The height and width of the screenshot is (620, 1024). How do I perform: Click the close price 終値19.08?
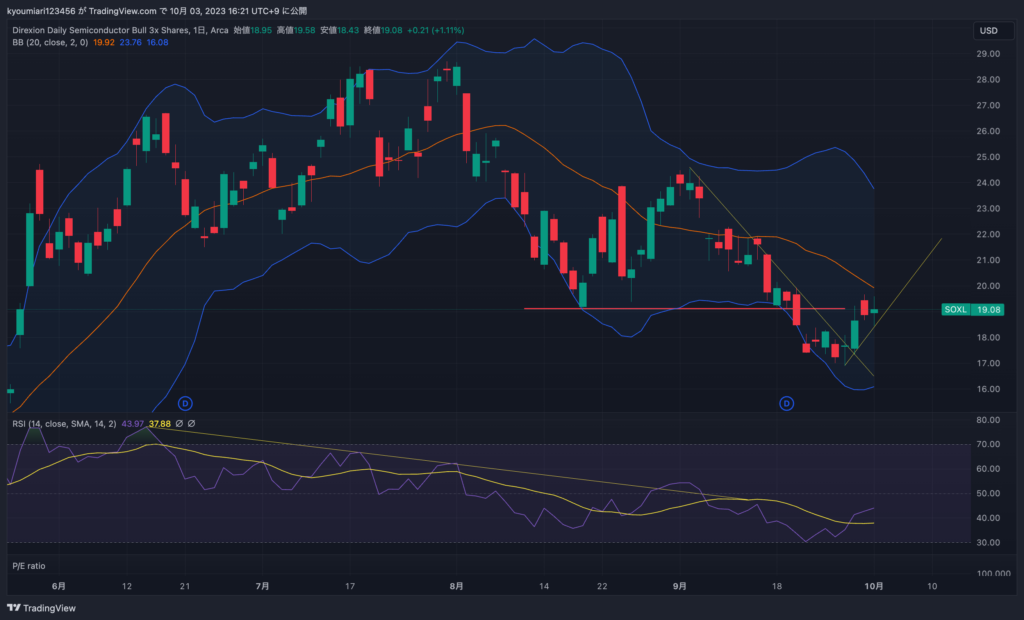[x=383, y=30]
